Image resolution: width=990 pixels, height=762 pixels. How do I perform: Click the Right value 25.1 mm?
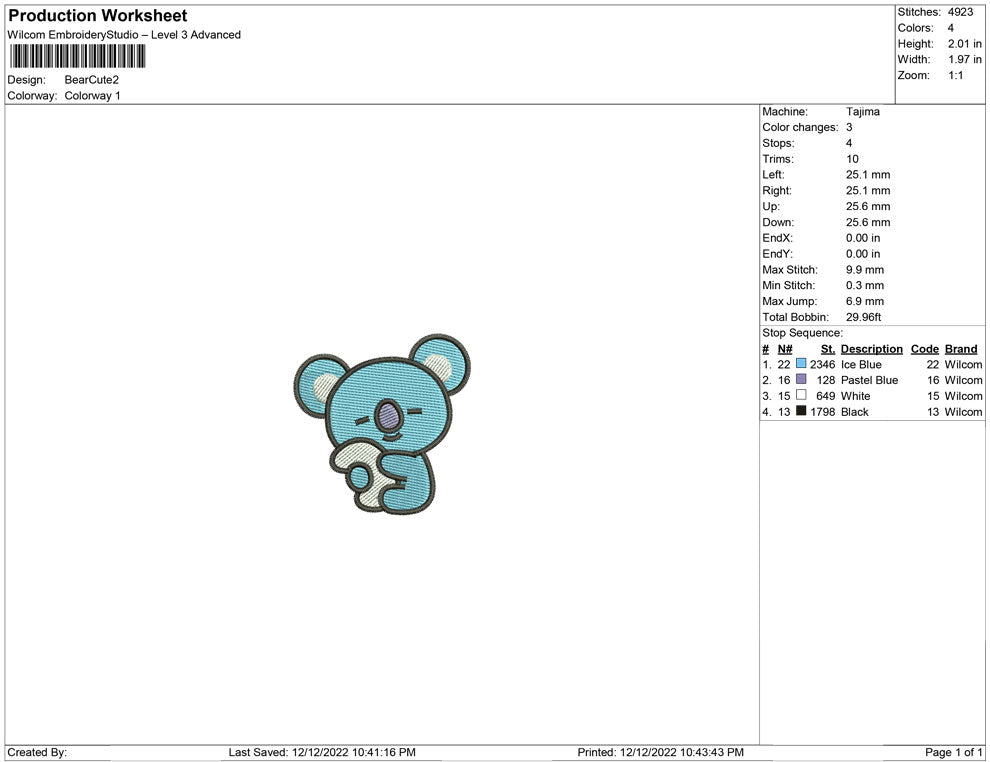868,190
